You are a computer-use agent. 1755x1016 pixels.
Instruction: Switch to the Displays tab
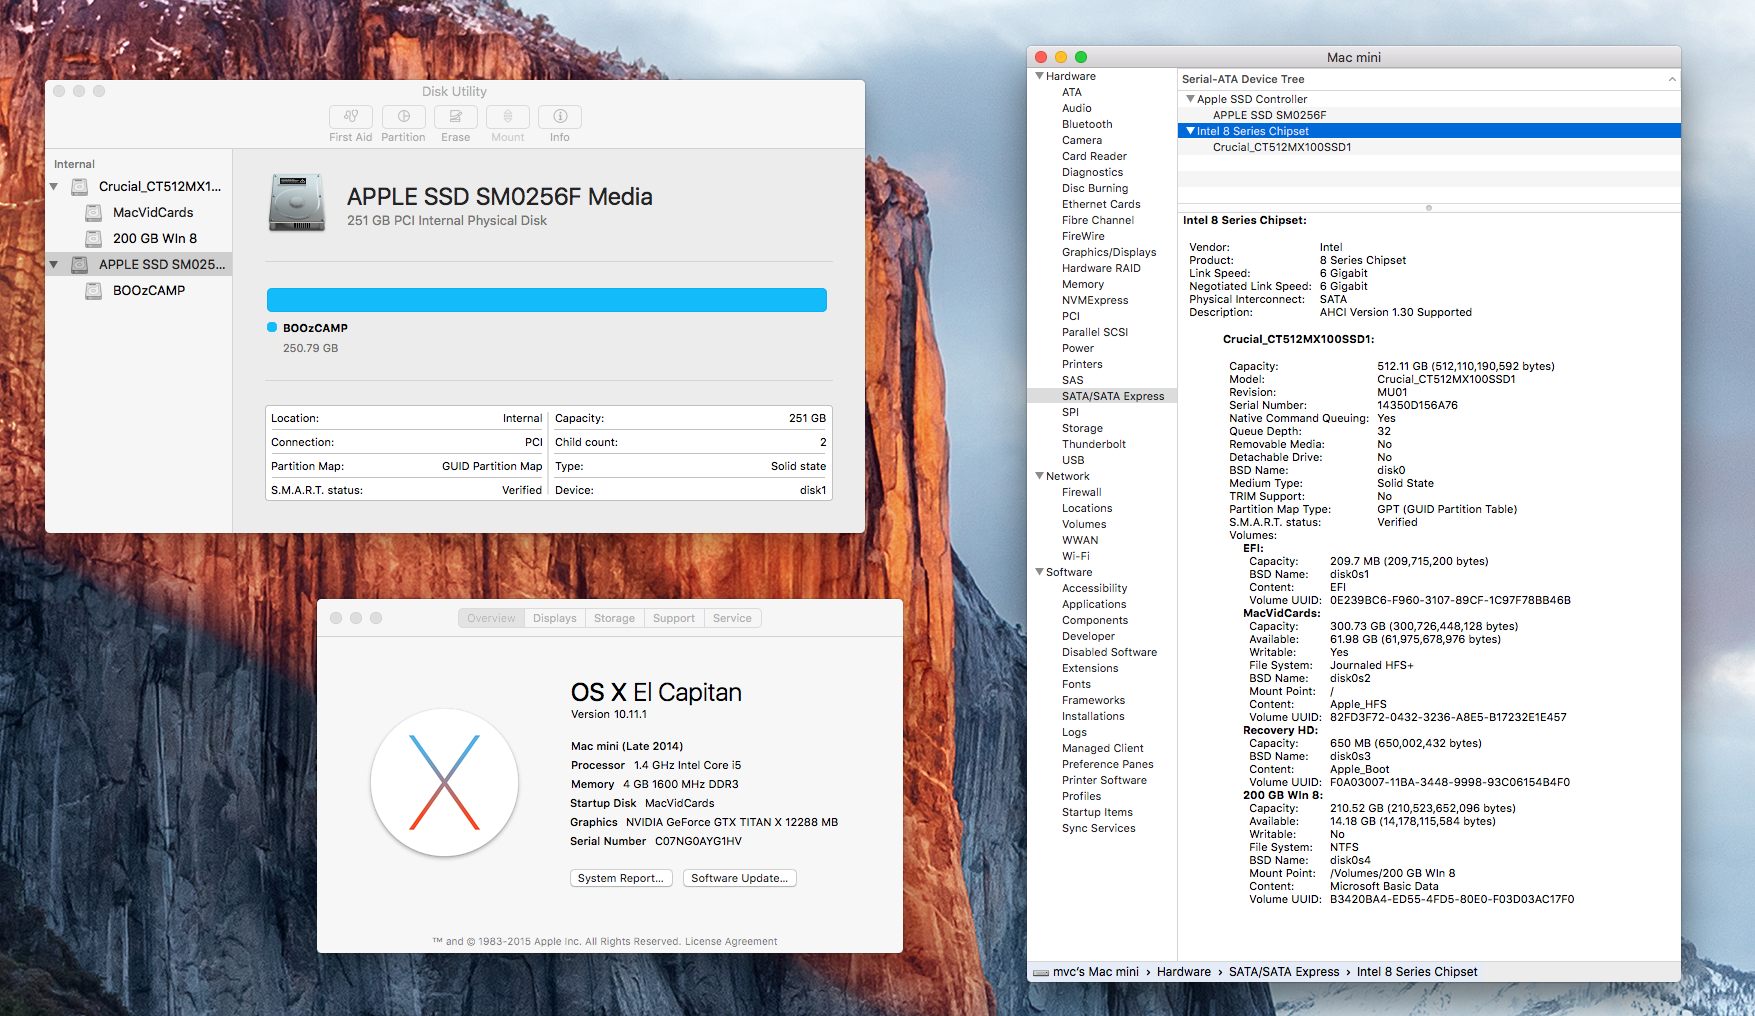(555, 618)
